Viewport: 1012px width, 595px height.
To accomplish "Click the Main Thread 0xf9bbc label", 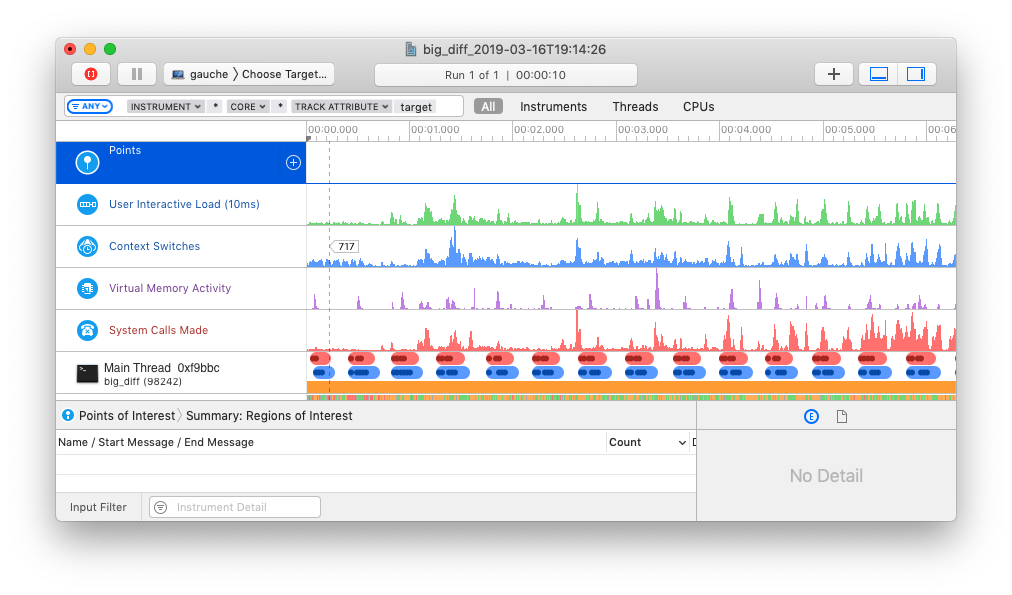I will tap(161, 368).
